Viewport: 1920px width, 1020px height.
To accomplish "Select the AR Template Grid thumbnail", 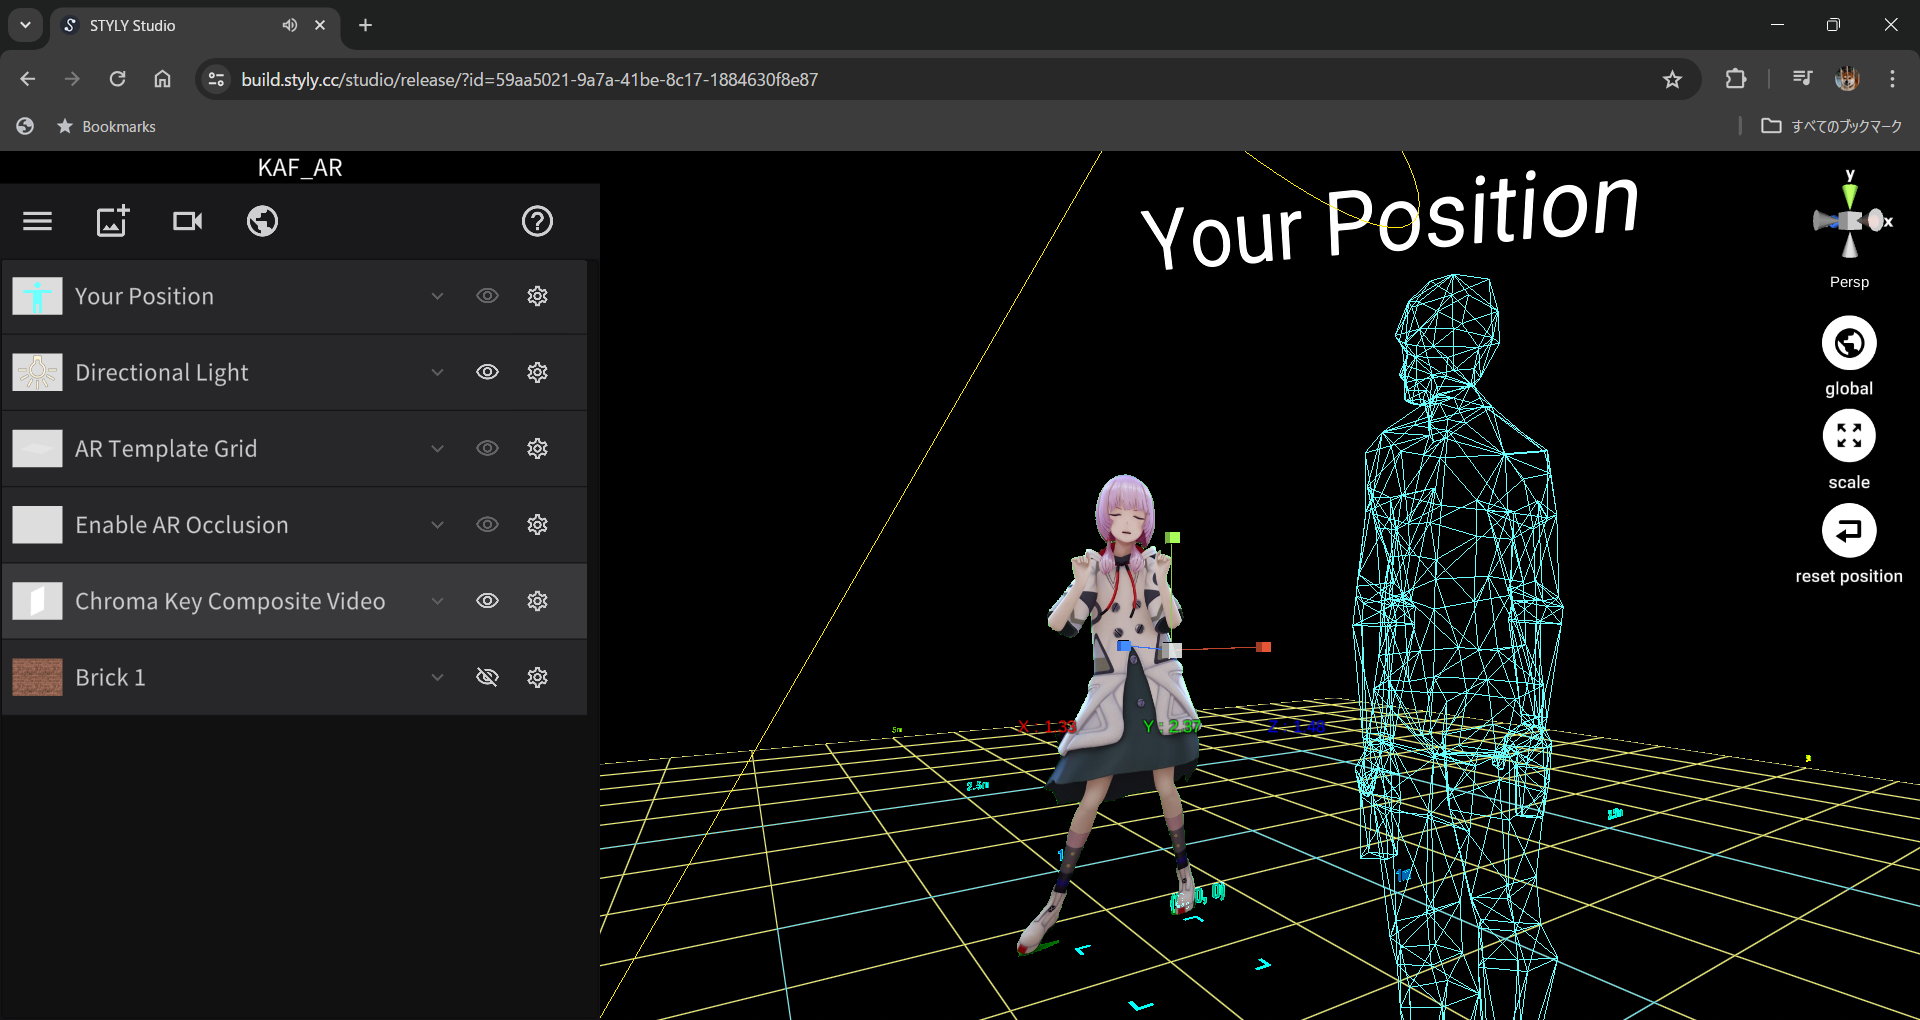I will (37, 448).
